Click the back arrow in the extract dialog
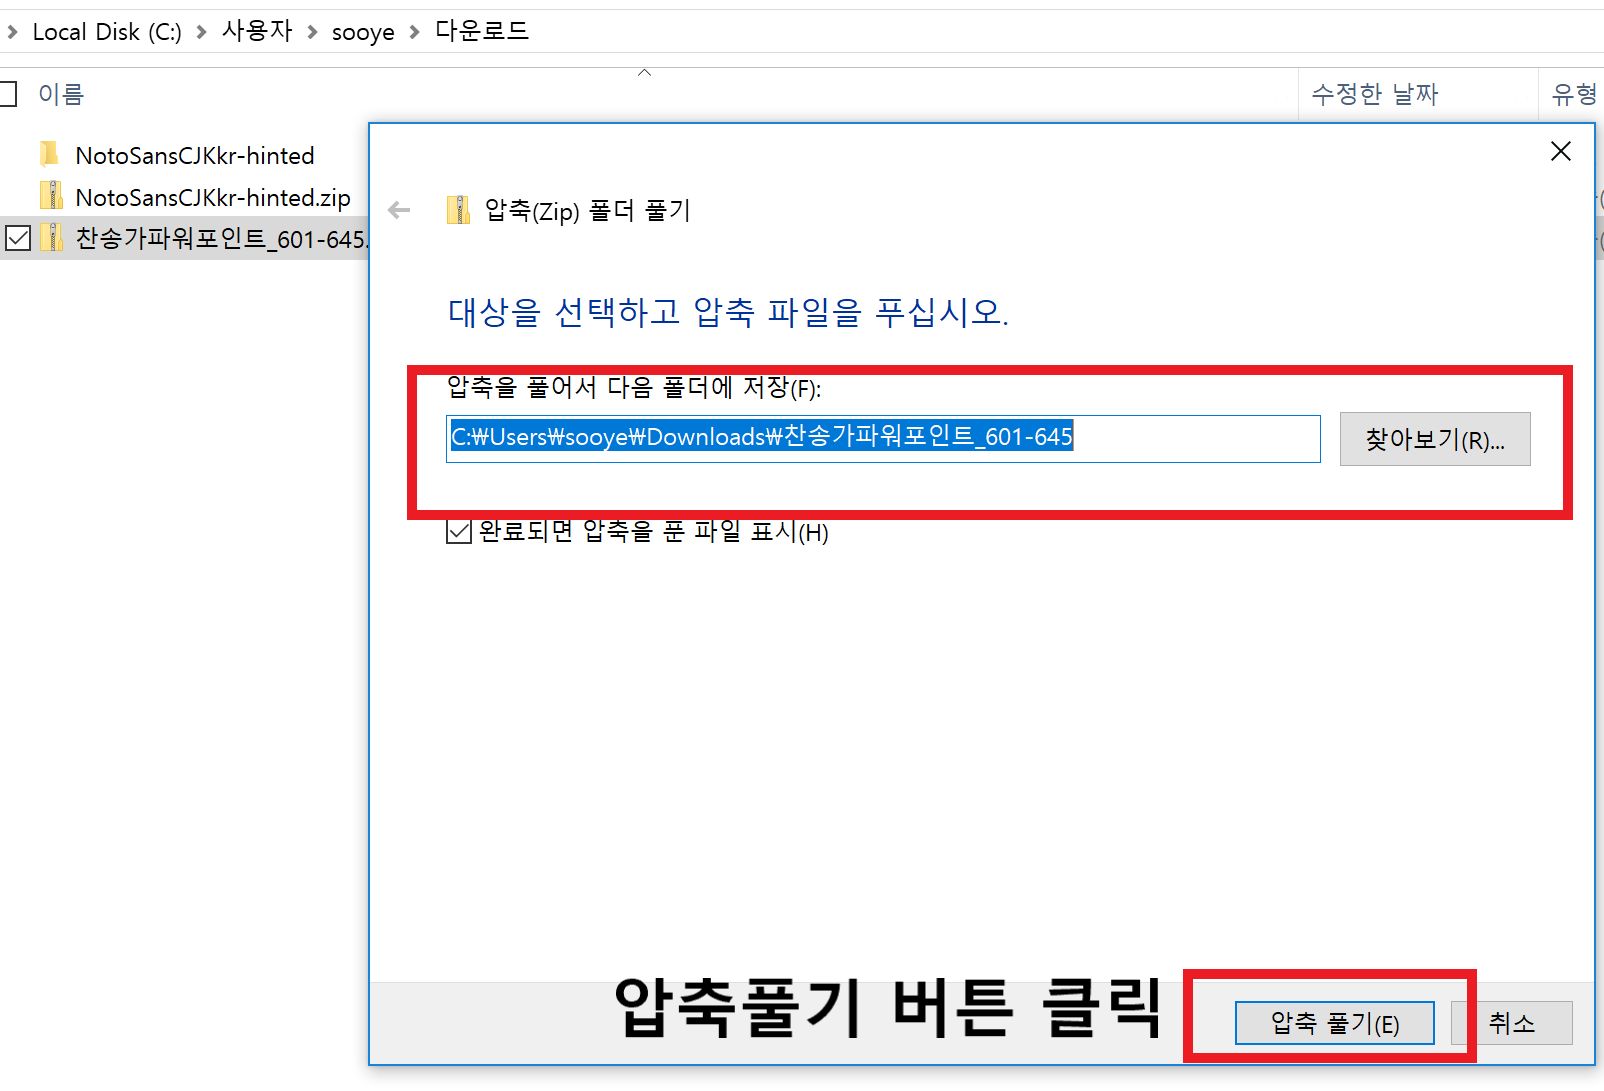This screenshot has width=1604, height=1091. (399, 210)
